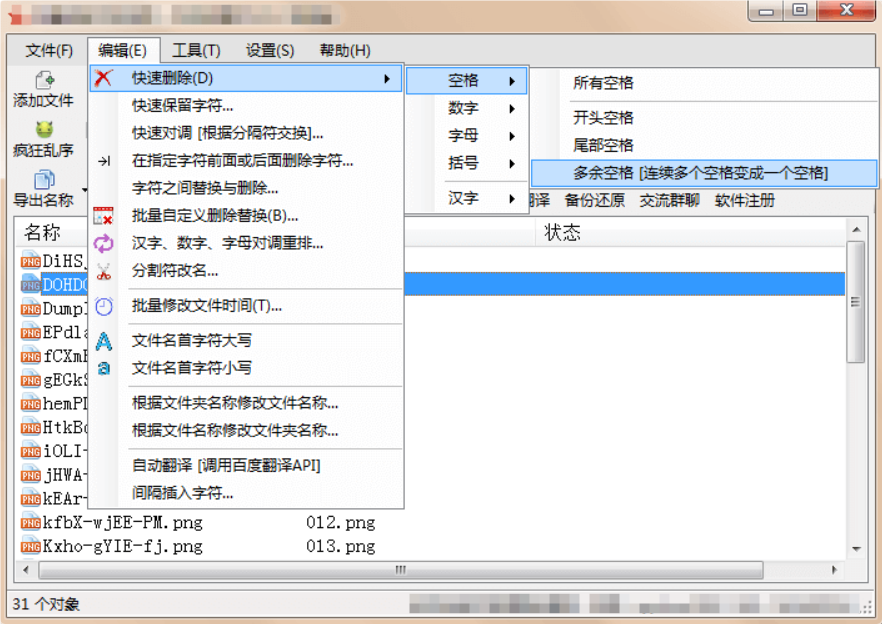Screen dimensions: 882x624
Task: Open the 编辑(E) menu
Action: (x=123, y=51)
